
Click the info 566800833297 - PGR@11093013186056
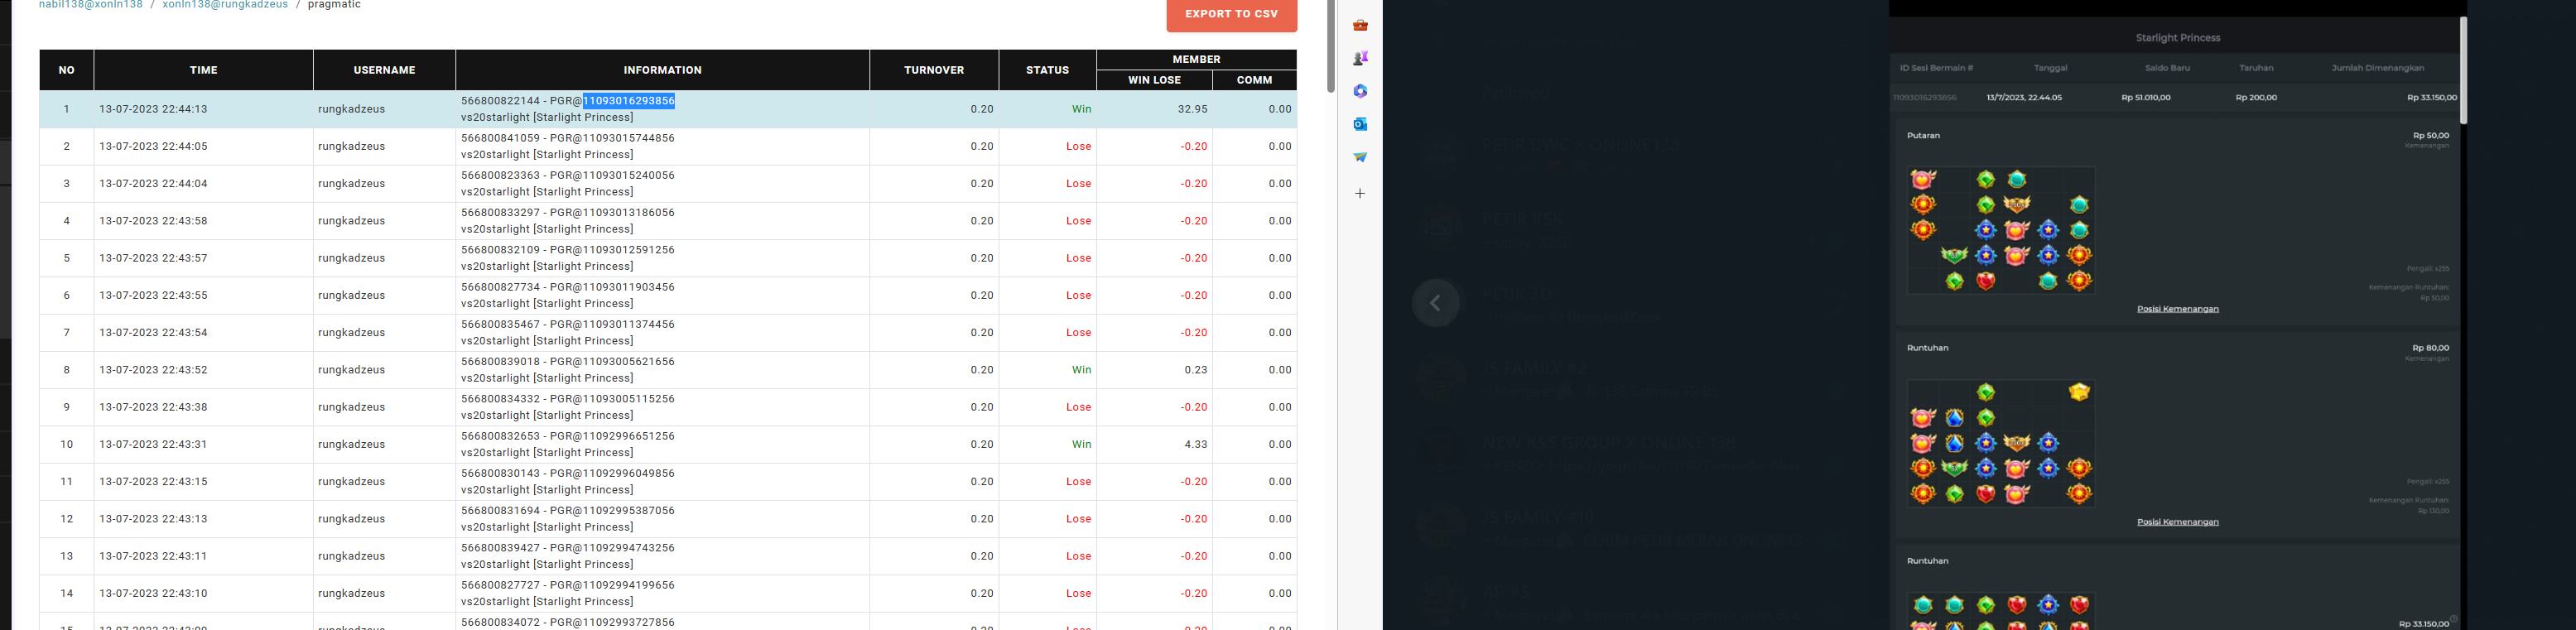coord(567,212)
